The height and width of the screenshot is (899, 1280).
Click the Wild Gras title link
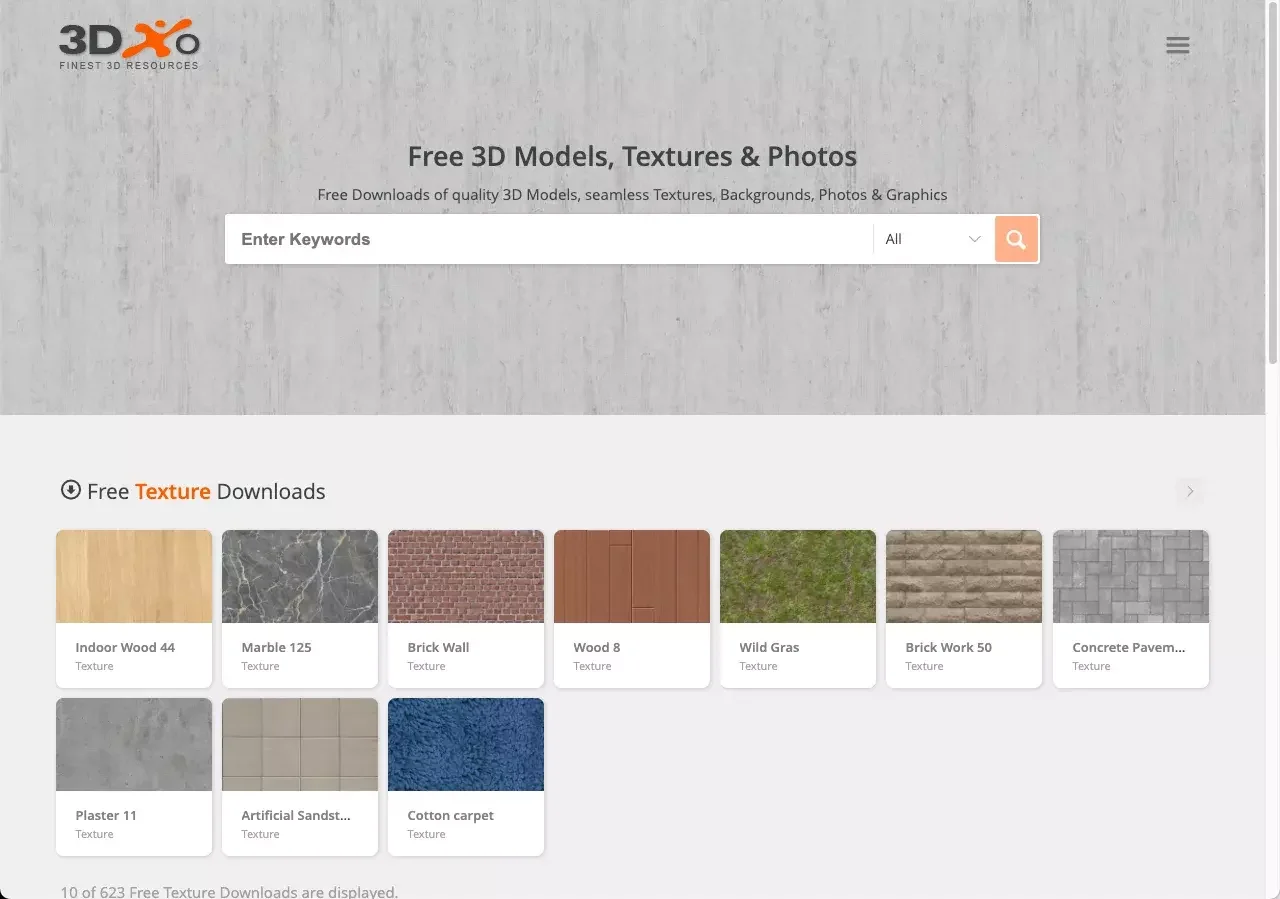point(769,647)
